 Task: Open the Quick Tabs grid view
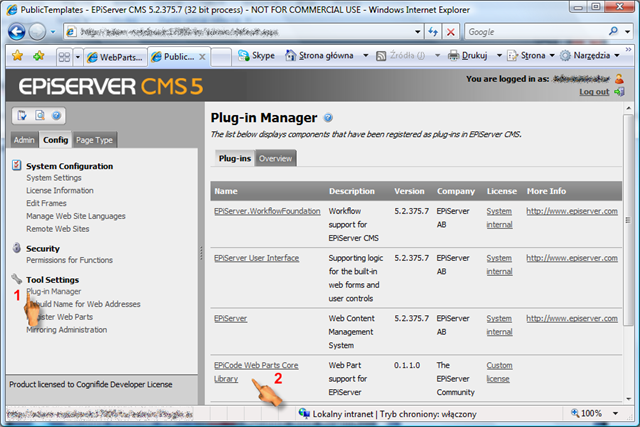(x=64, y=56)
